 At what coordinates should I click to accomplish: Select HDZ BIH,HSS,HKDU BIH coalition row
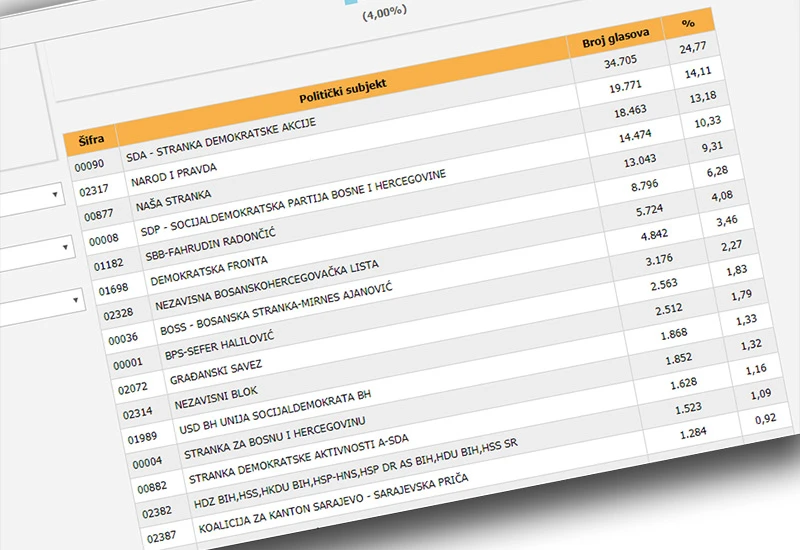tap(355, 473)
